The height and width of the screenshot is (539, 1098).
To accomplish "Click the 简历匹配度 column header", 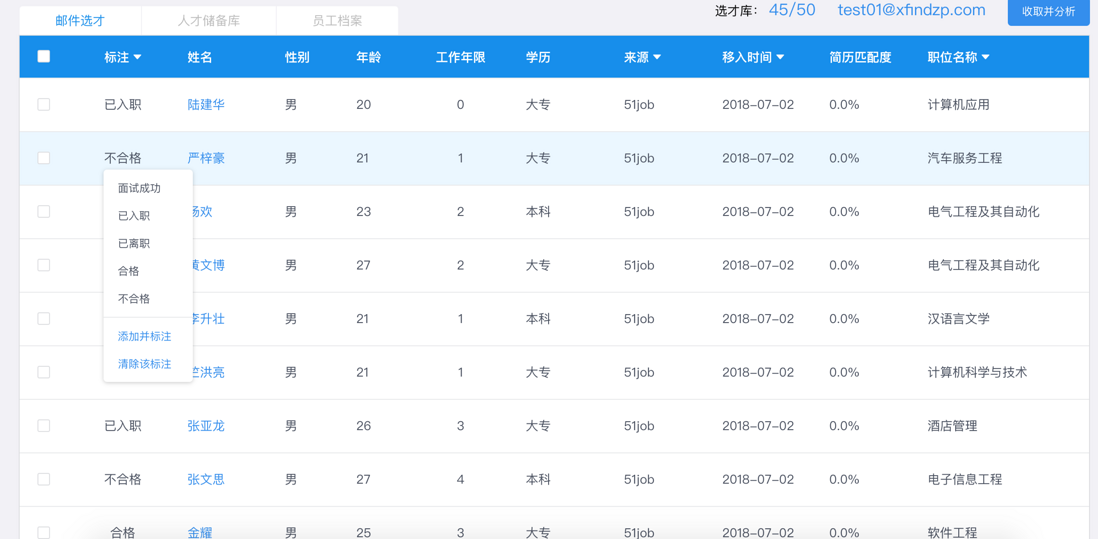I will tap(860, 57).
